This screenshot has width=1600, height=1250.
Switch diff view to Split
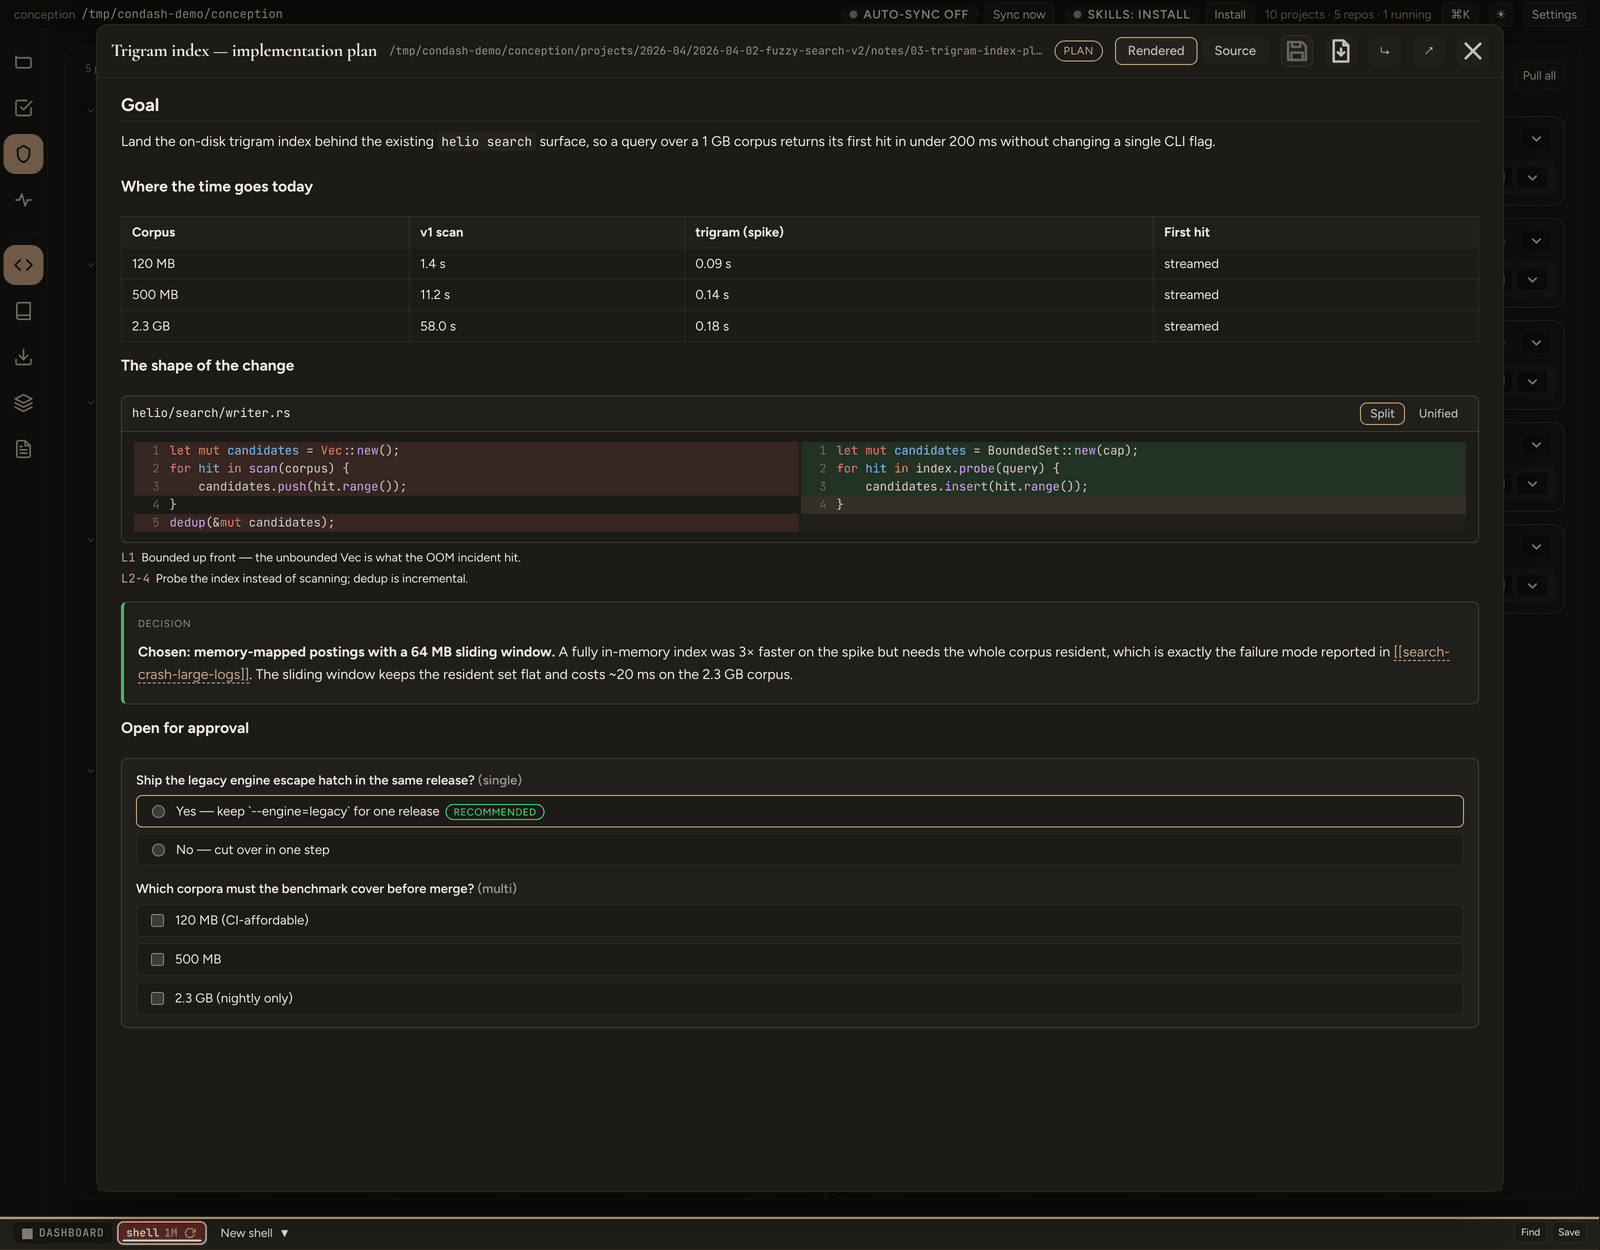point(1382,414)
